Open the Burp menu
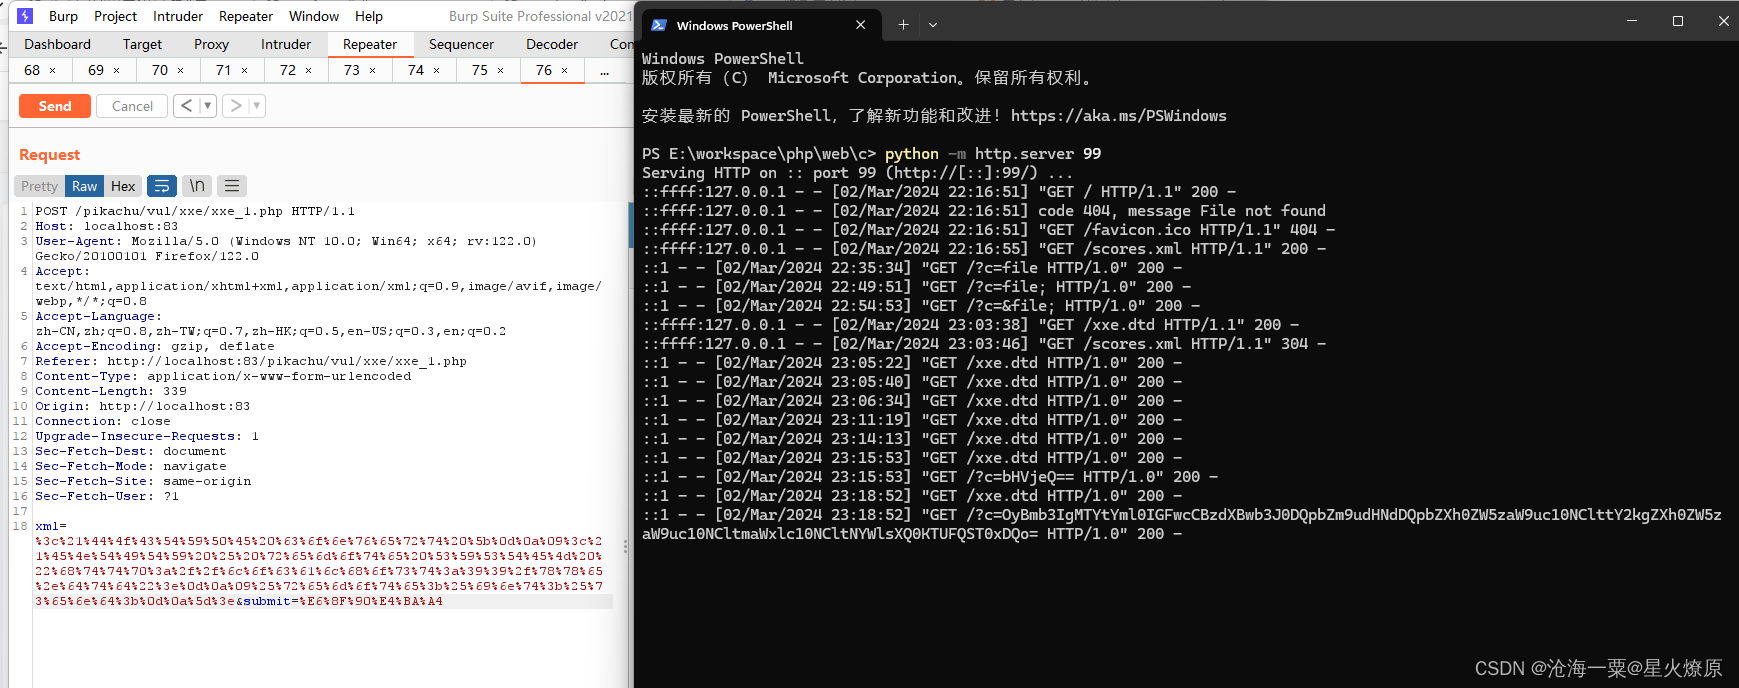Screen dimensions: 1739x688 (63, 16)
